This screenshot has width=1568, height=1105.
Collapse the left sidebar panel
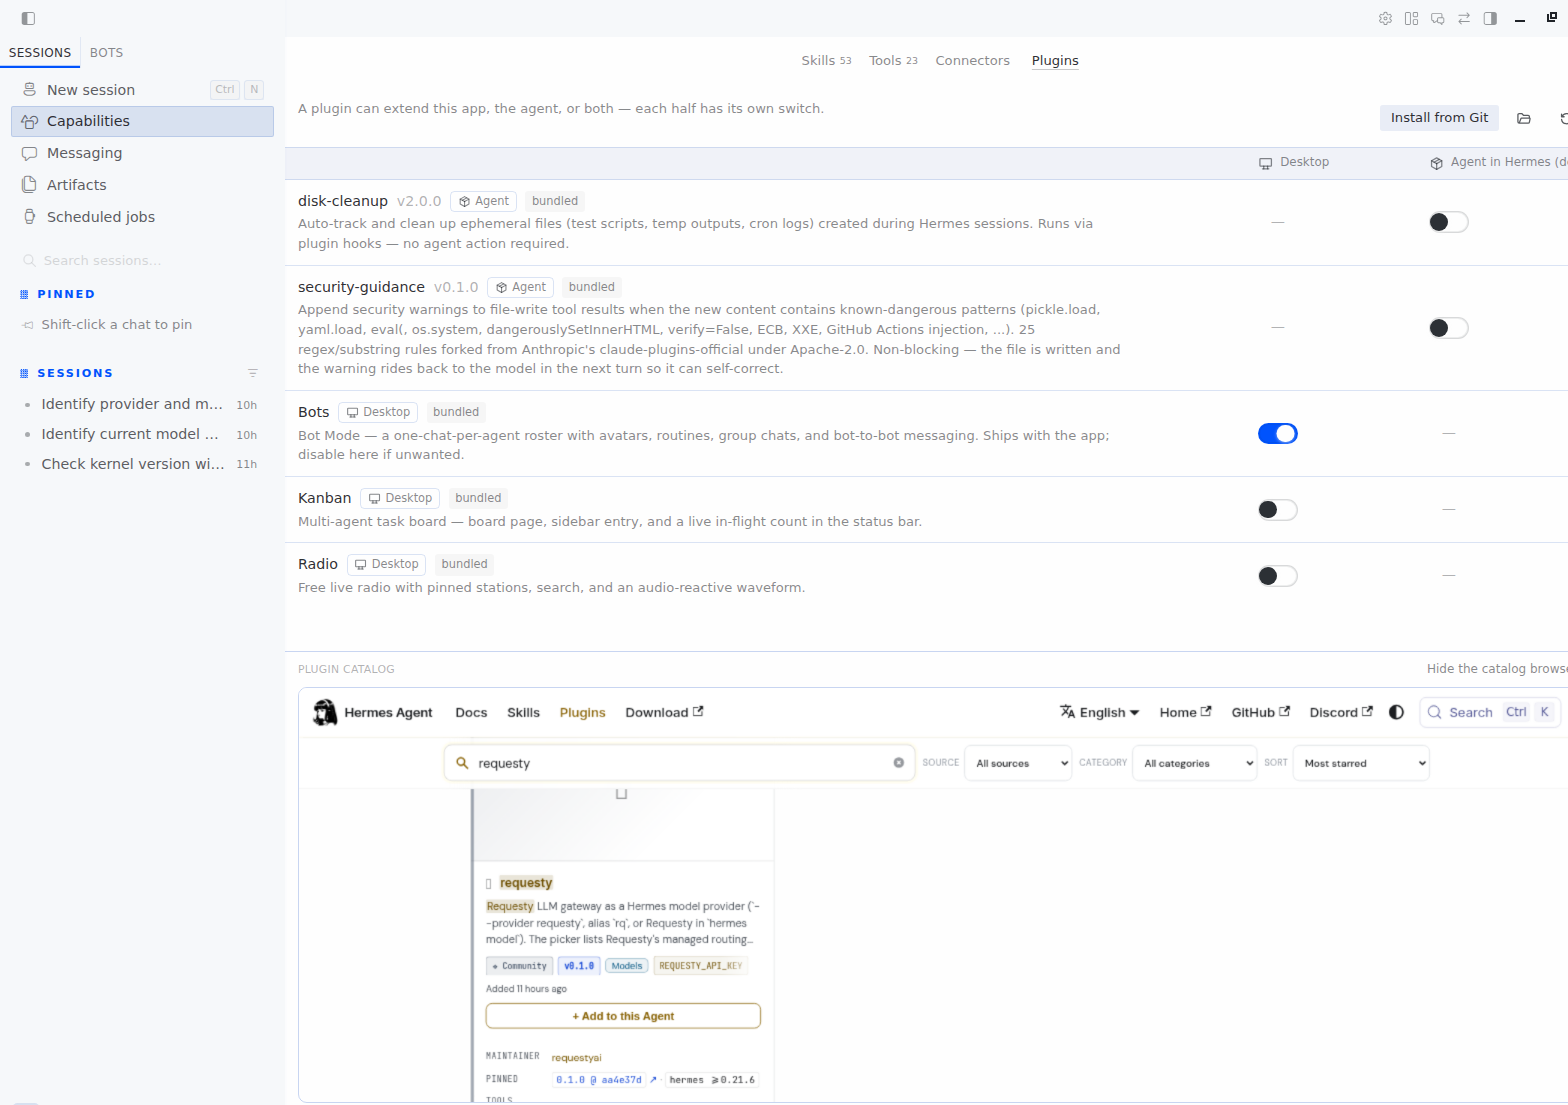[x=28, y=18]
